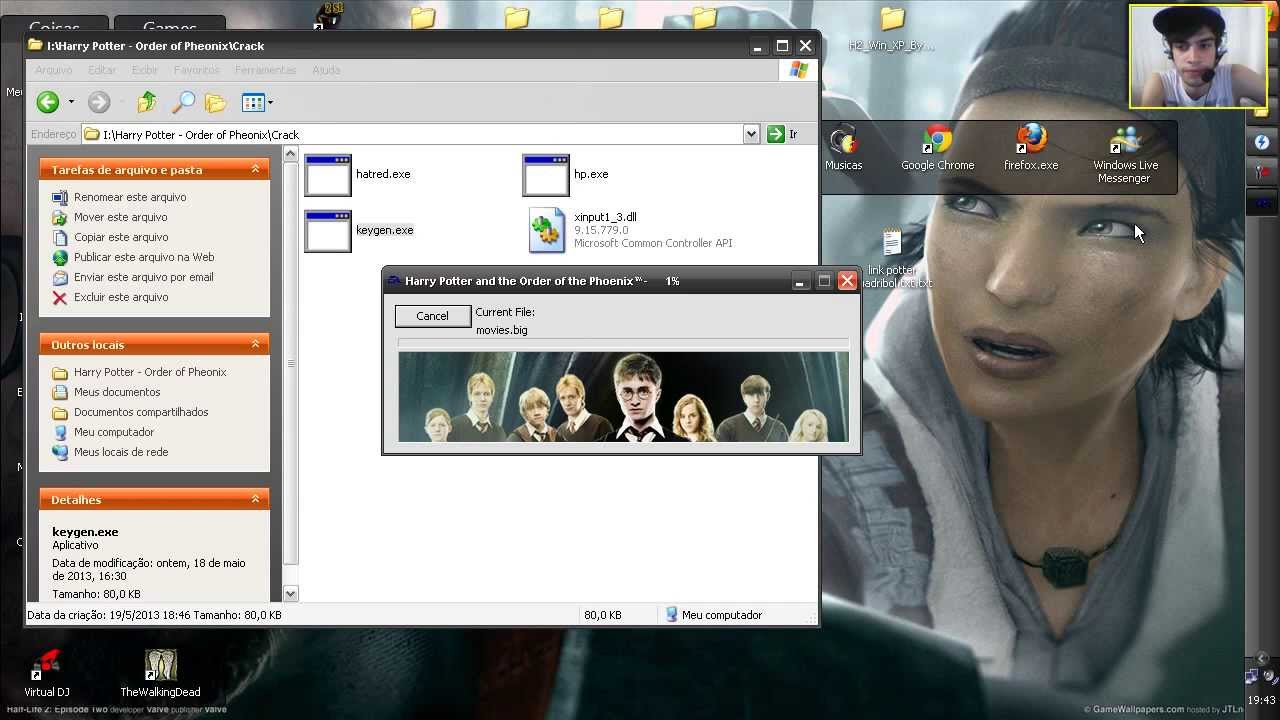Click the 19:43 system clock

click(x=1262, y=700)
